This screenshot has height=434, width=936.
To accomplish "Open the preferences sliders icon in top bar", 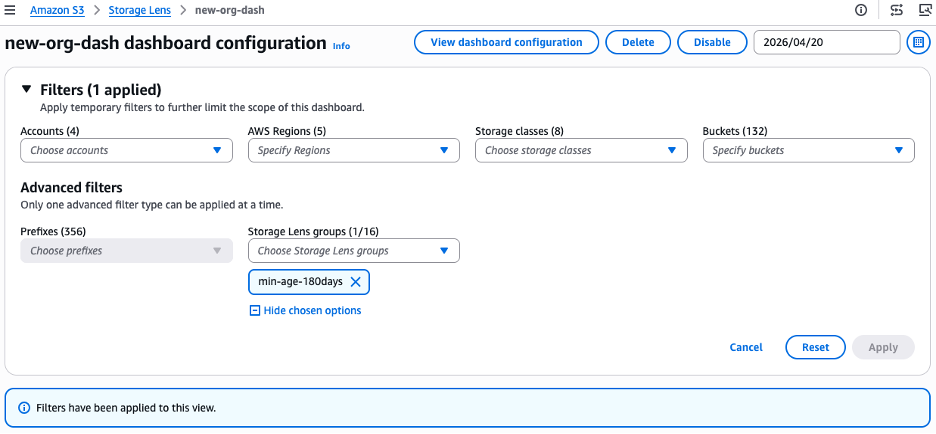I will click(896, 10).
